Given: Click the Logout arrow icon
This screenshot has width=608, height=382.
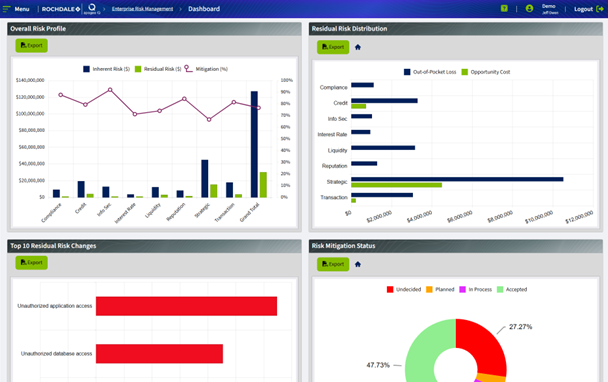Looking at the screenshot, I should [600, 9].
